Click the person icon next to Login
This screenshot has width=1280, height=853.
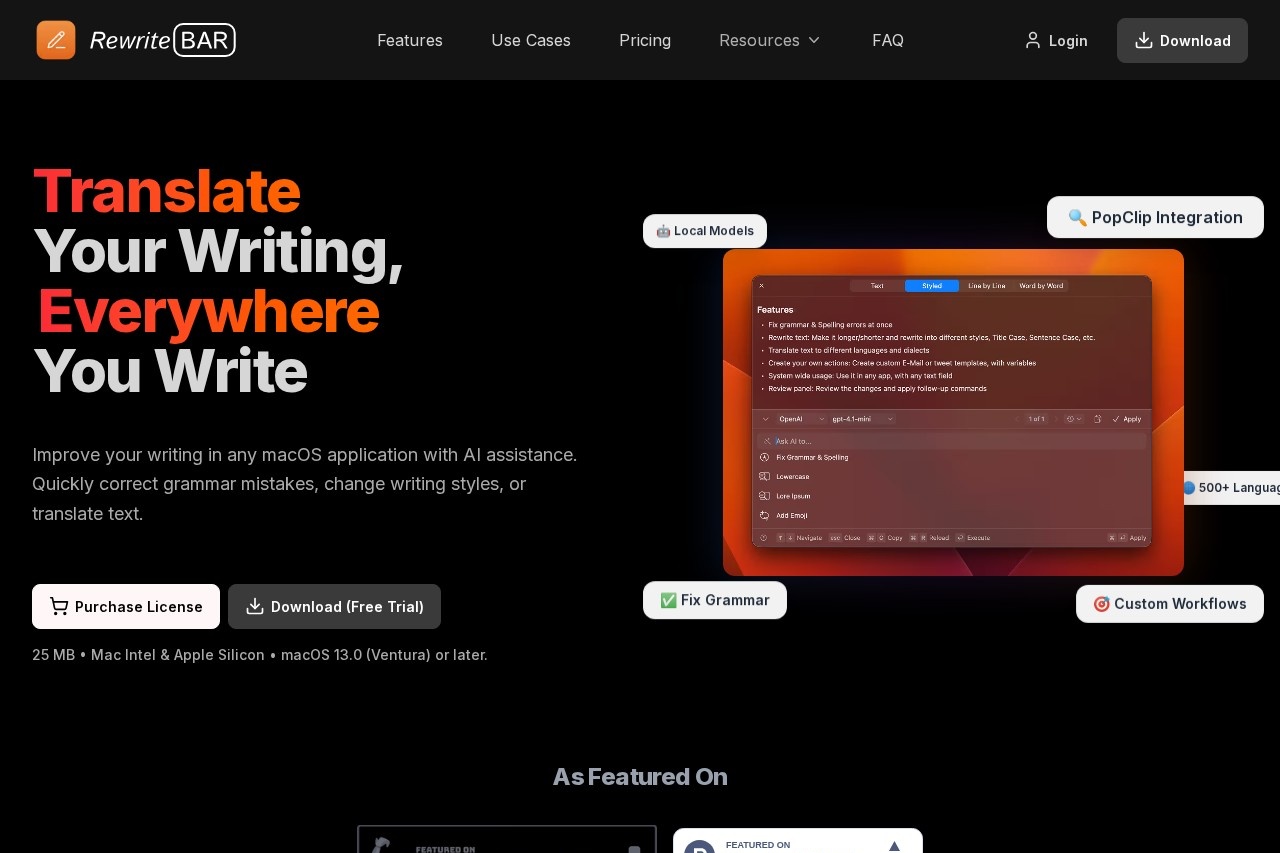click(x=1033, y=40)
